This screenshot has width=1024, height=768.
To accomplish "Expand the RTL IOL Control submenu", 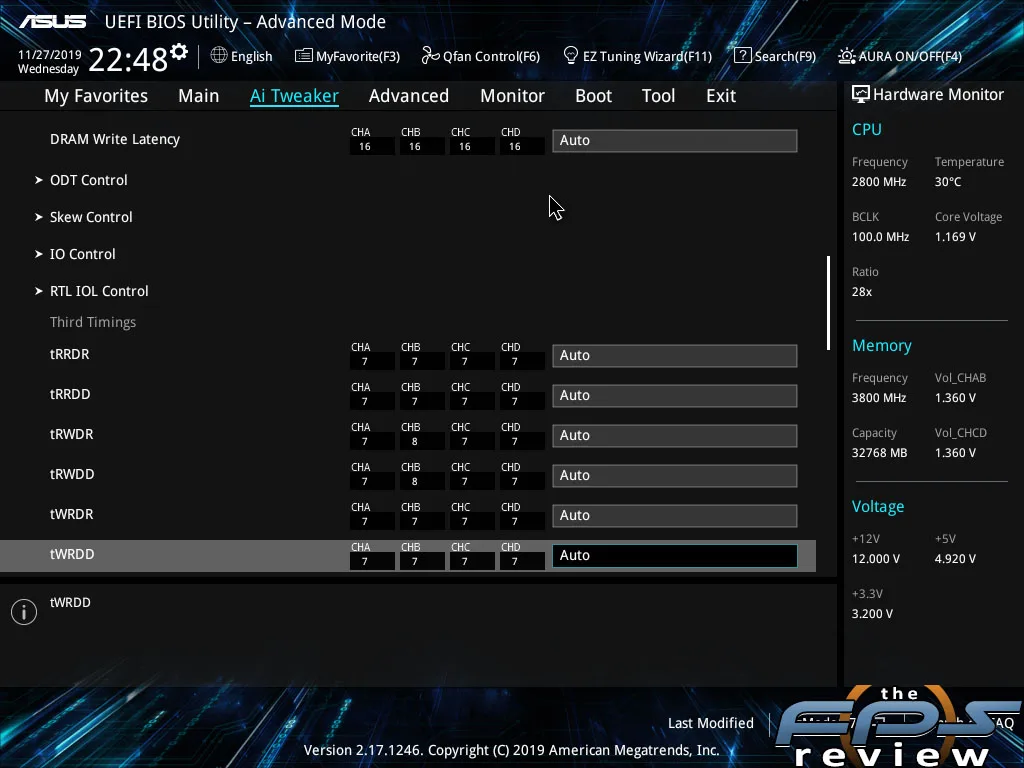I will [99, 291].
